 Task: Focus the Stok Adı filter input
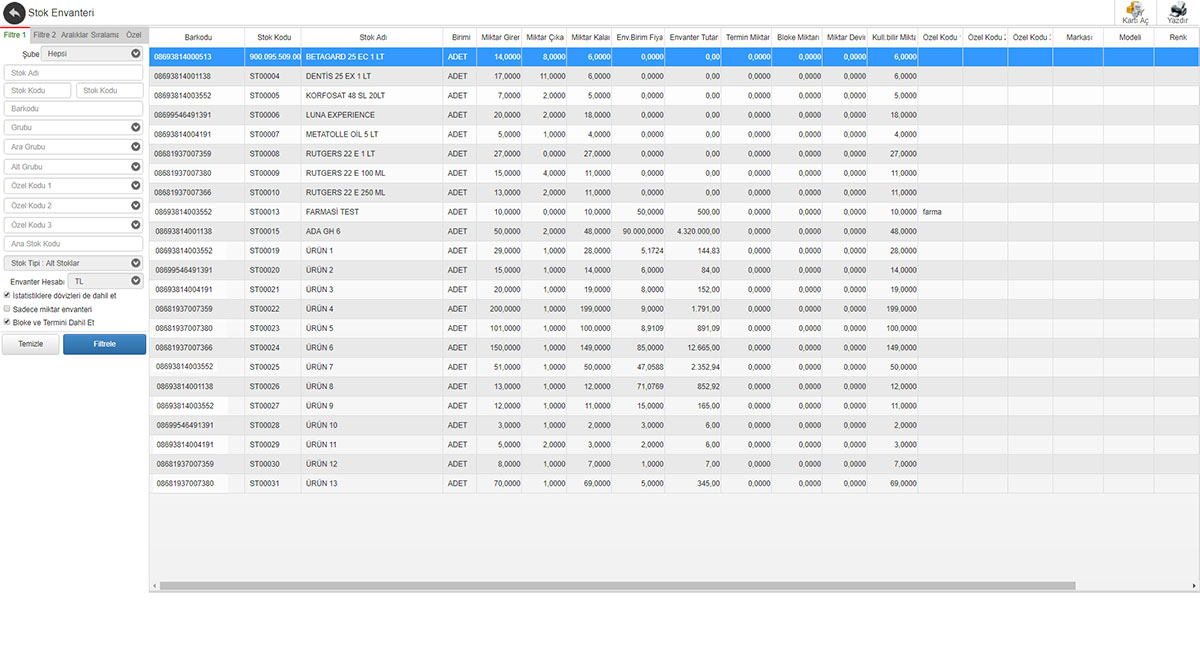coord(74,73)
